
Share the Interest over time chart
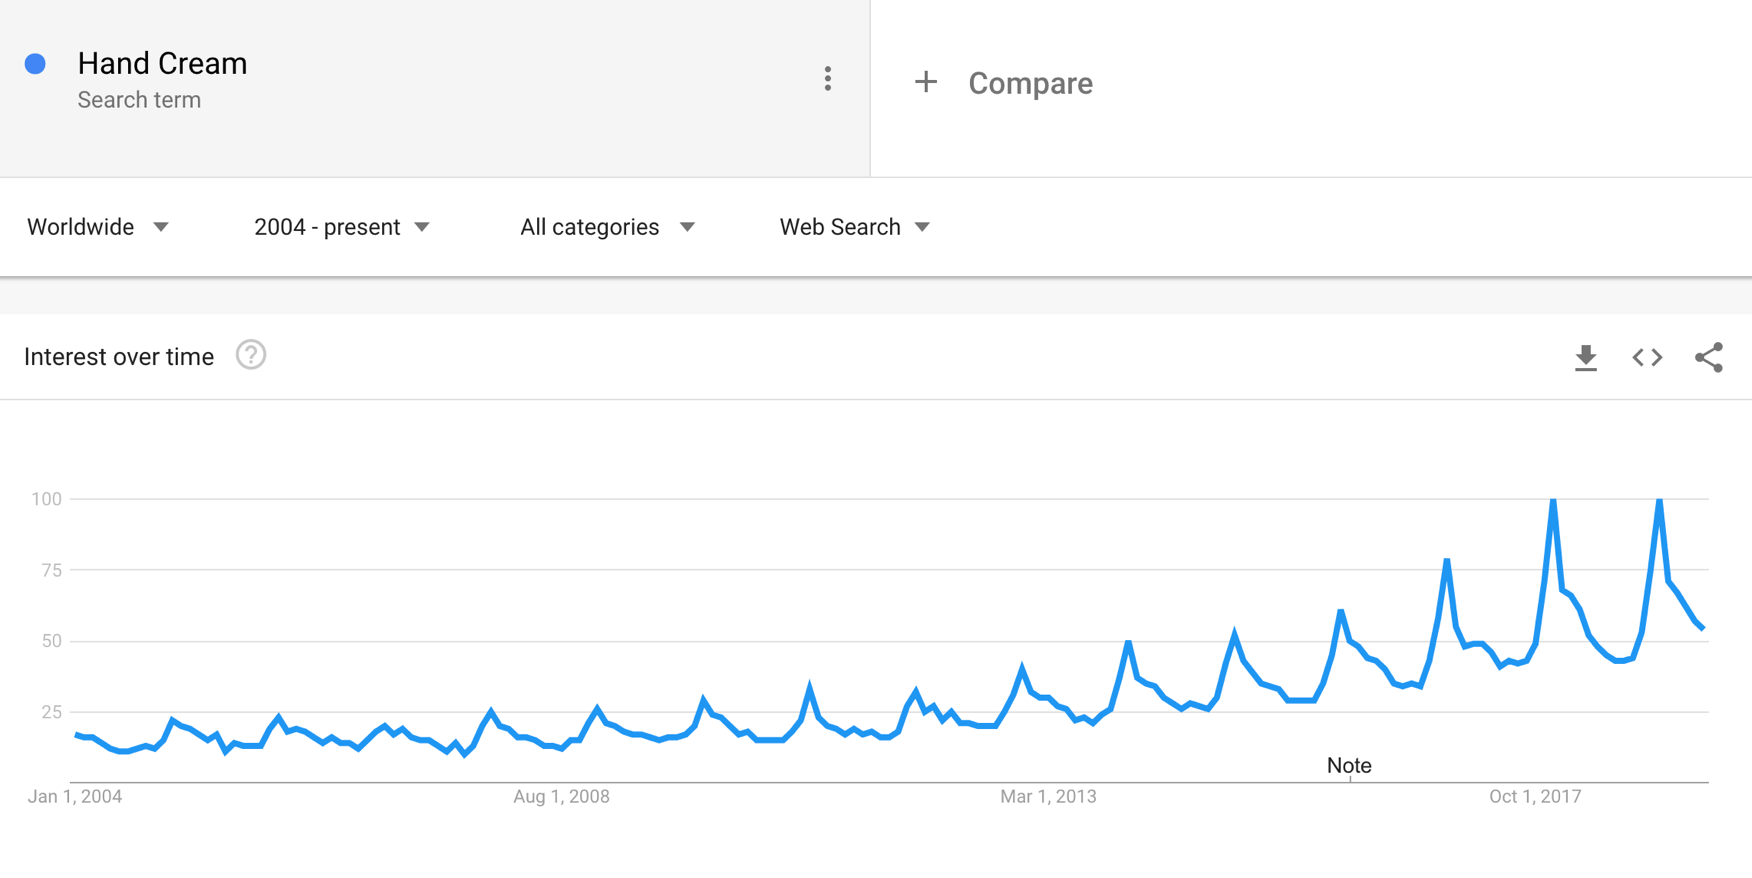1709,357
